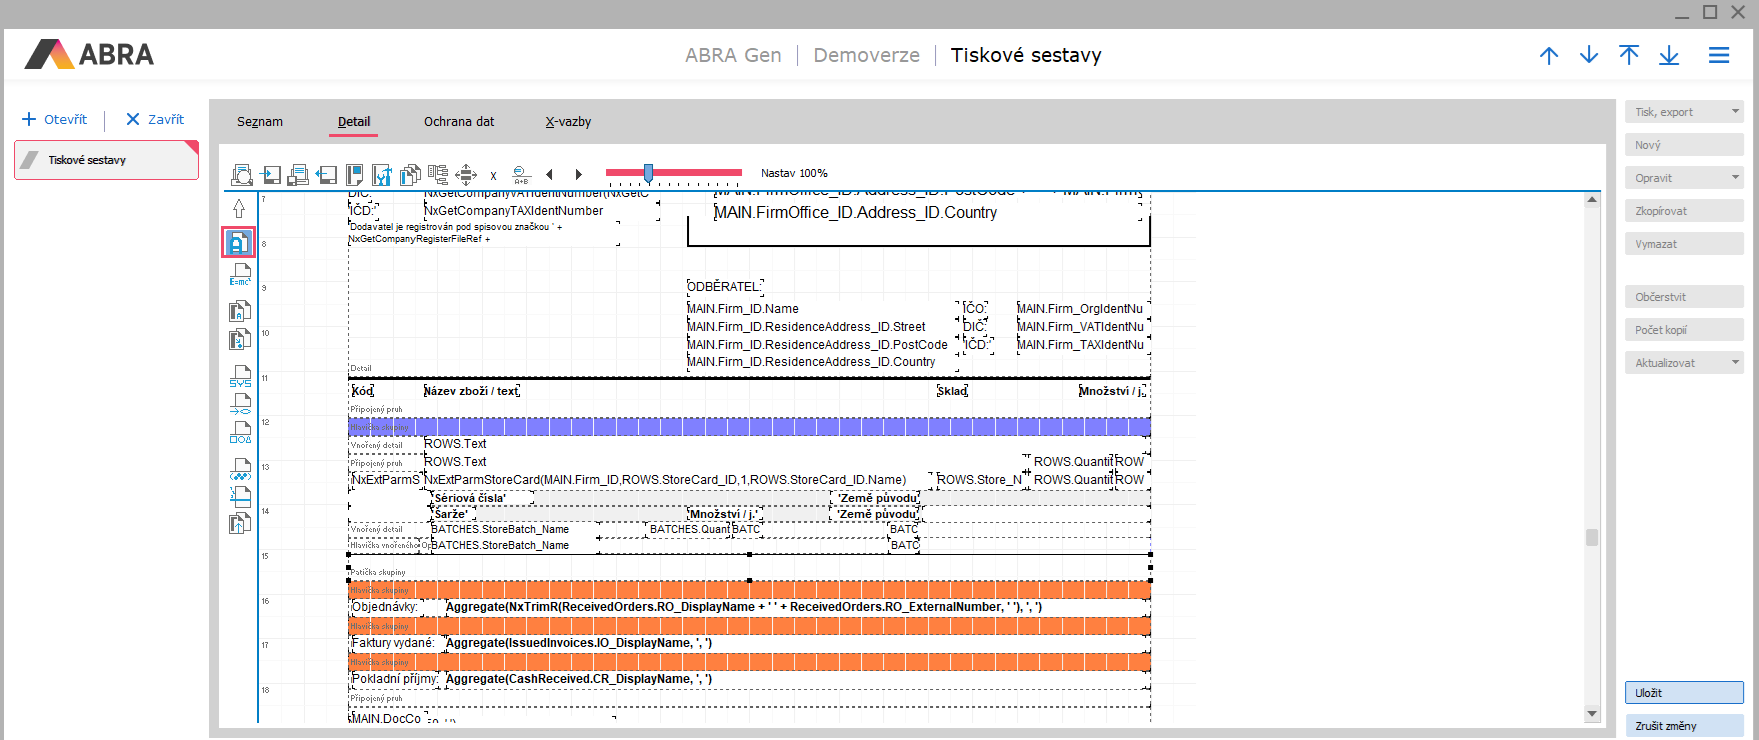Click the down arrow navigation icon
This screenshot has width=1759, height=740.
point(1589,55)
